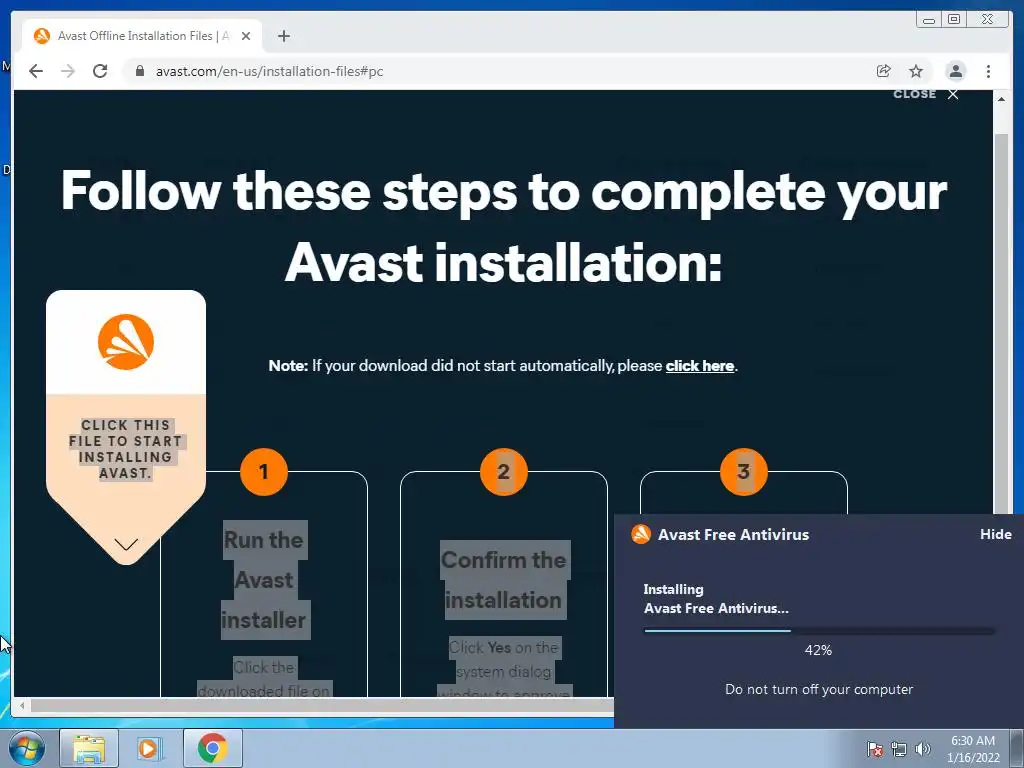
Task: Open Action Center flag tray icon
Action: pyautogui.click(x=875, y=749)
